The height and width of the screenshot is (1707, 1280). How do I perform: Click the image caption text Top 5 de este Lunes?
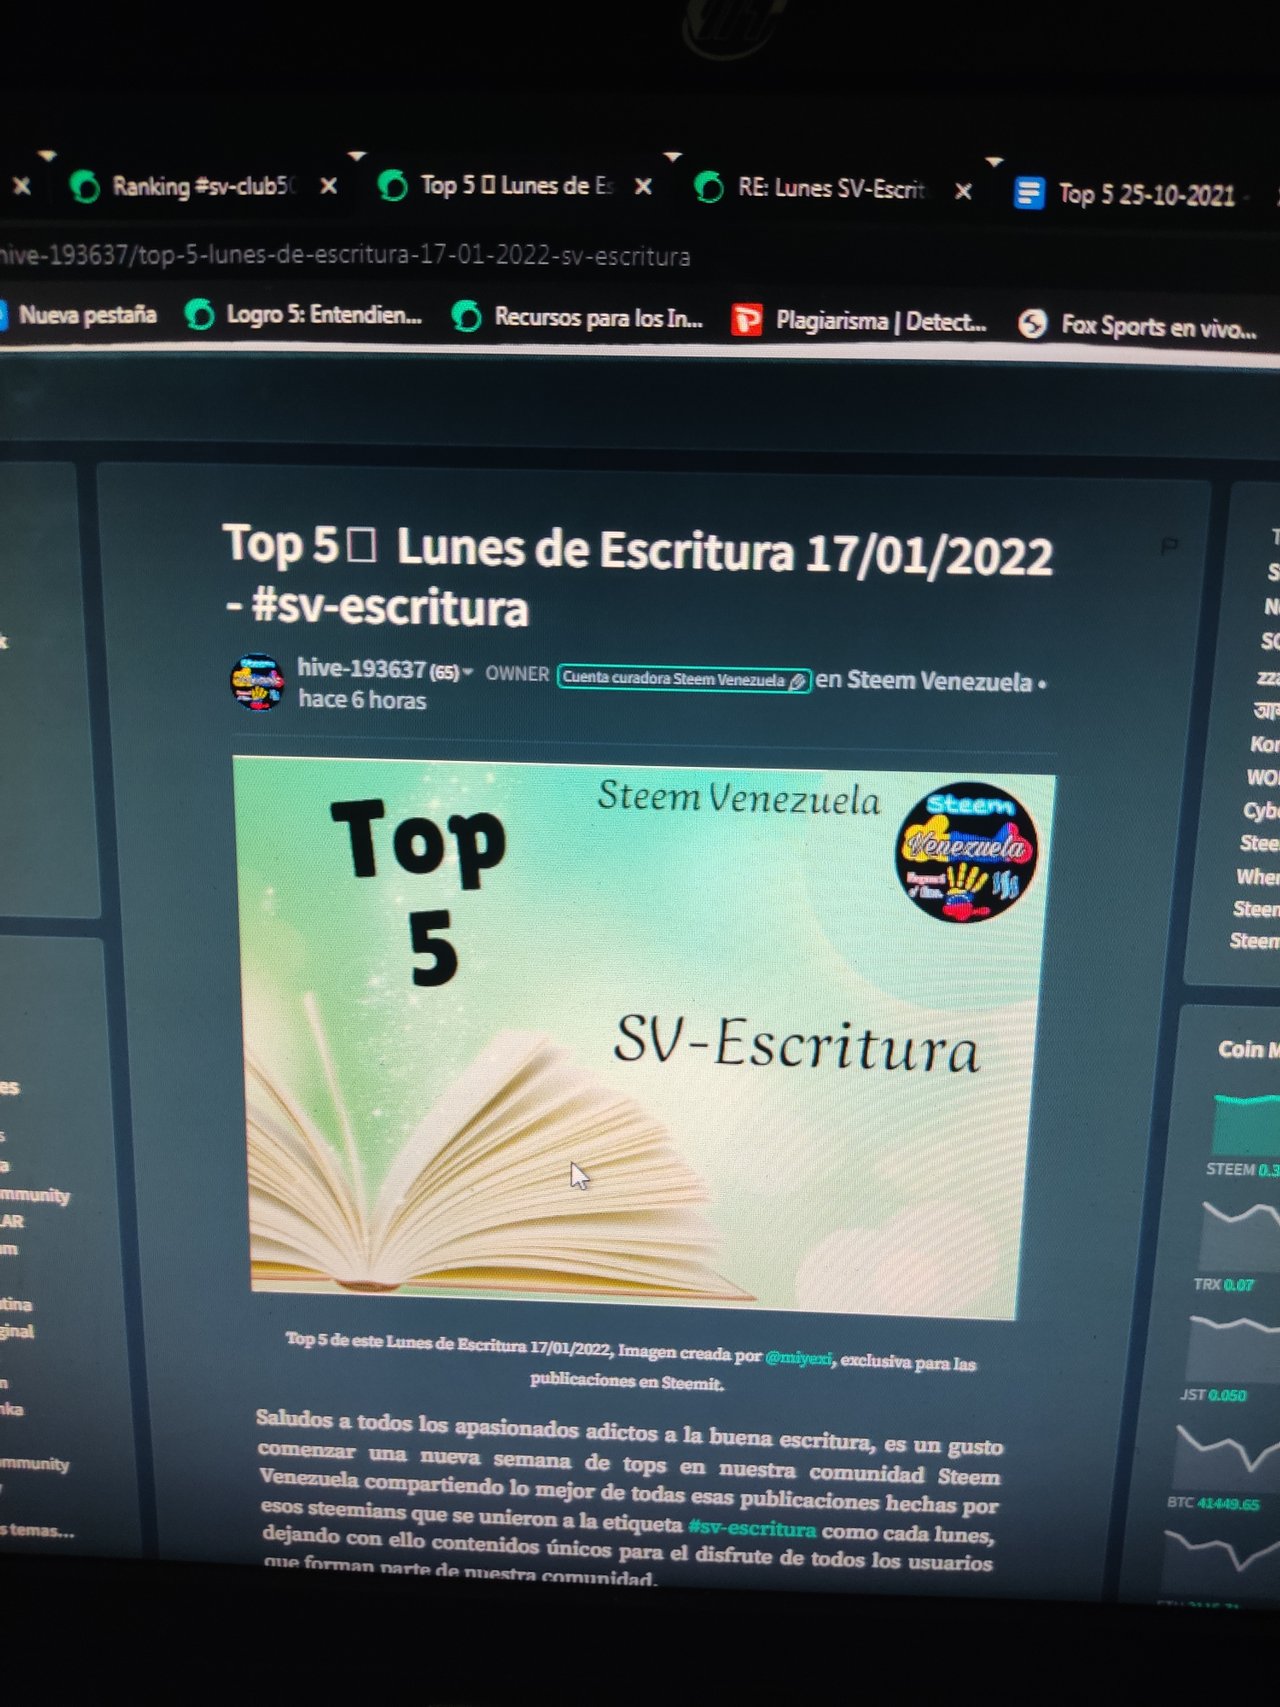(631, 1361)
